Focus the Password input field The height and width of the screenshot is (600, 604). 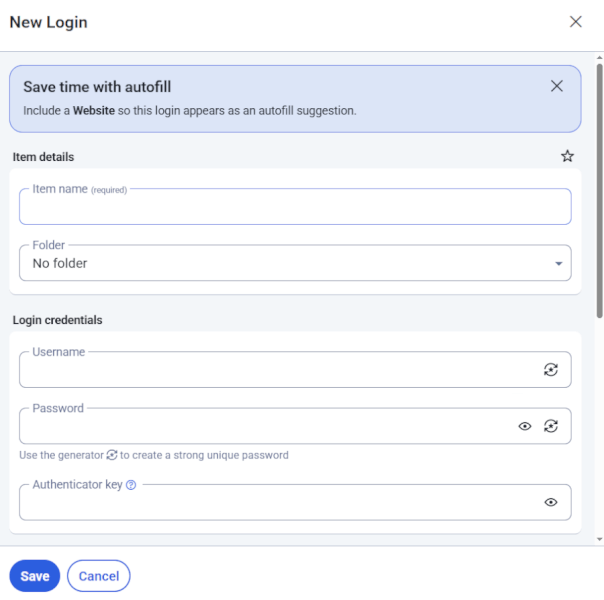point(268,426)
